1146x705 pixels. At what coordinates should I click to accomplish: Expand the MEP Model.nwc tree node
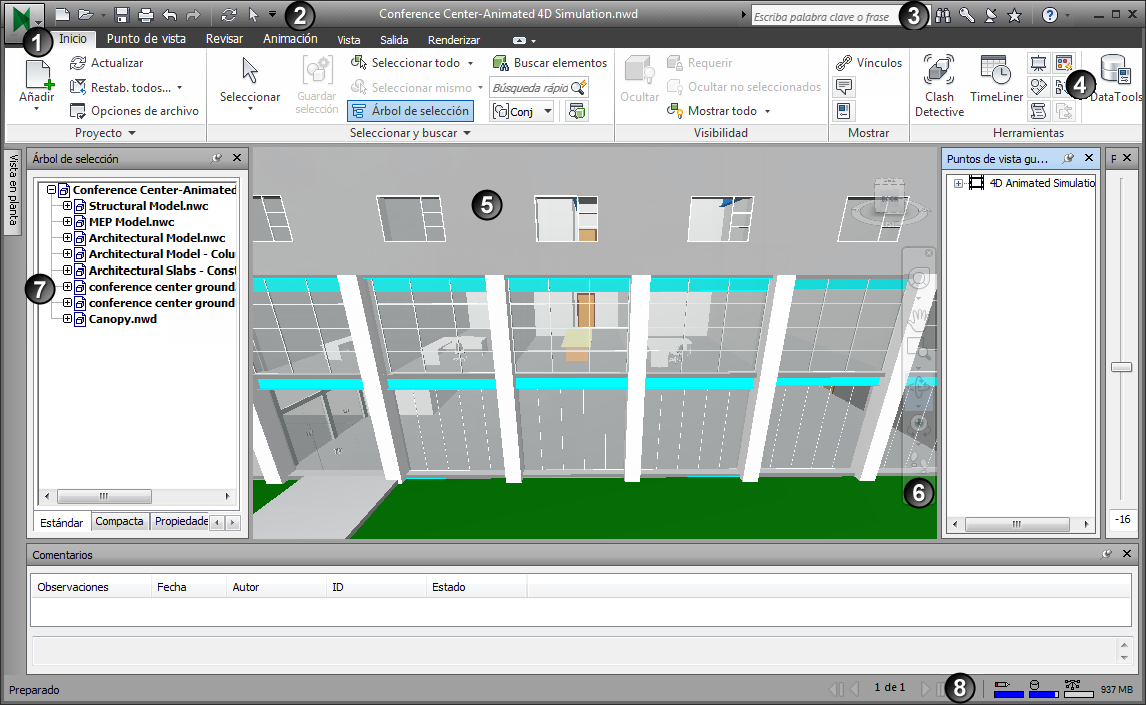click(x=67, y=222)
